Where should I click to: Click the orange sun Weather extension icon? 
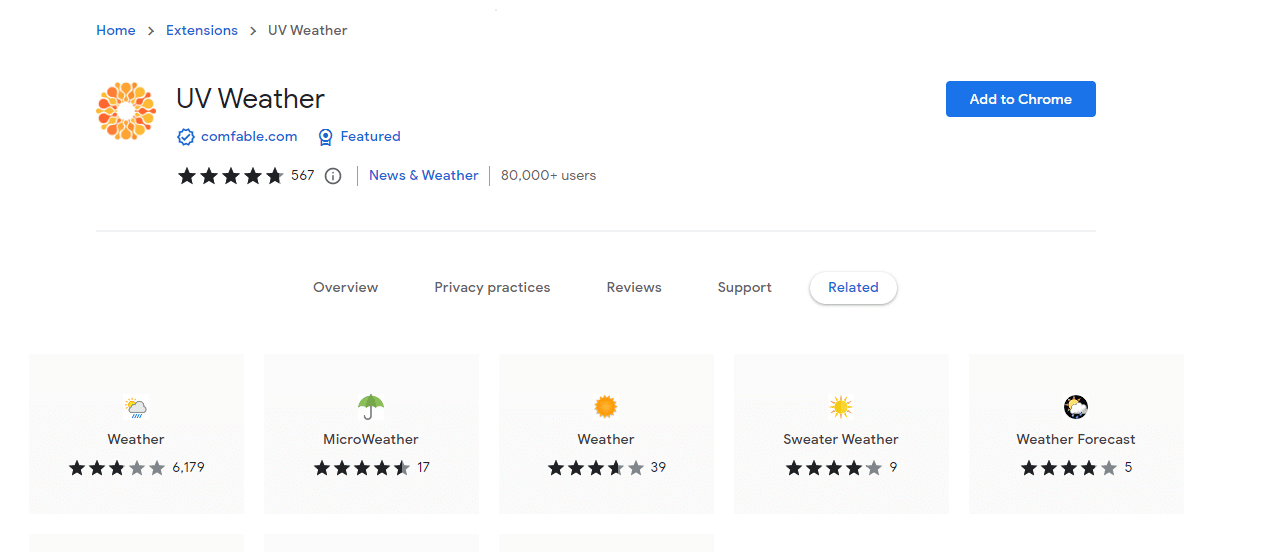click(x=606, y=407)
